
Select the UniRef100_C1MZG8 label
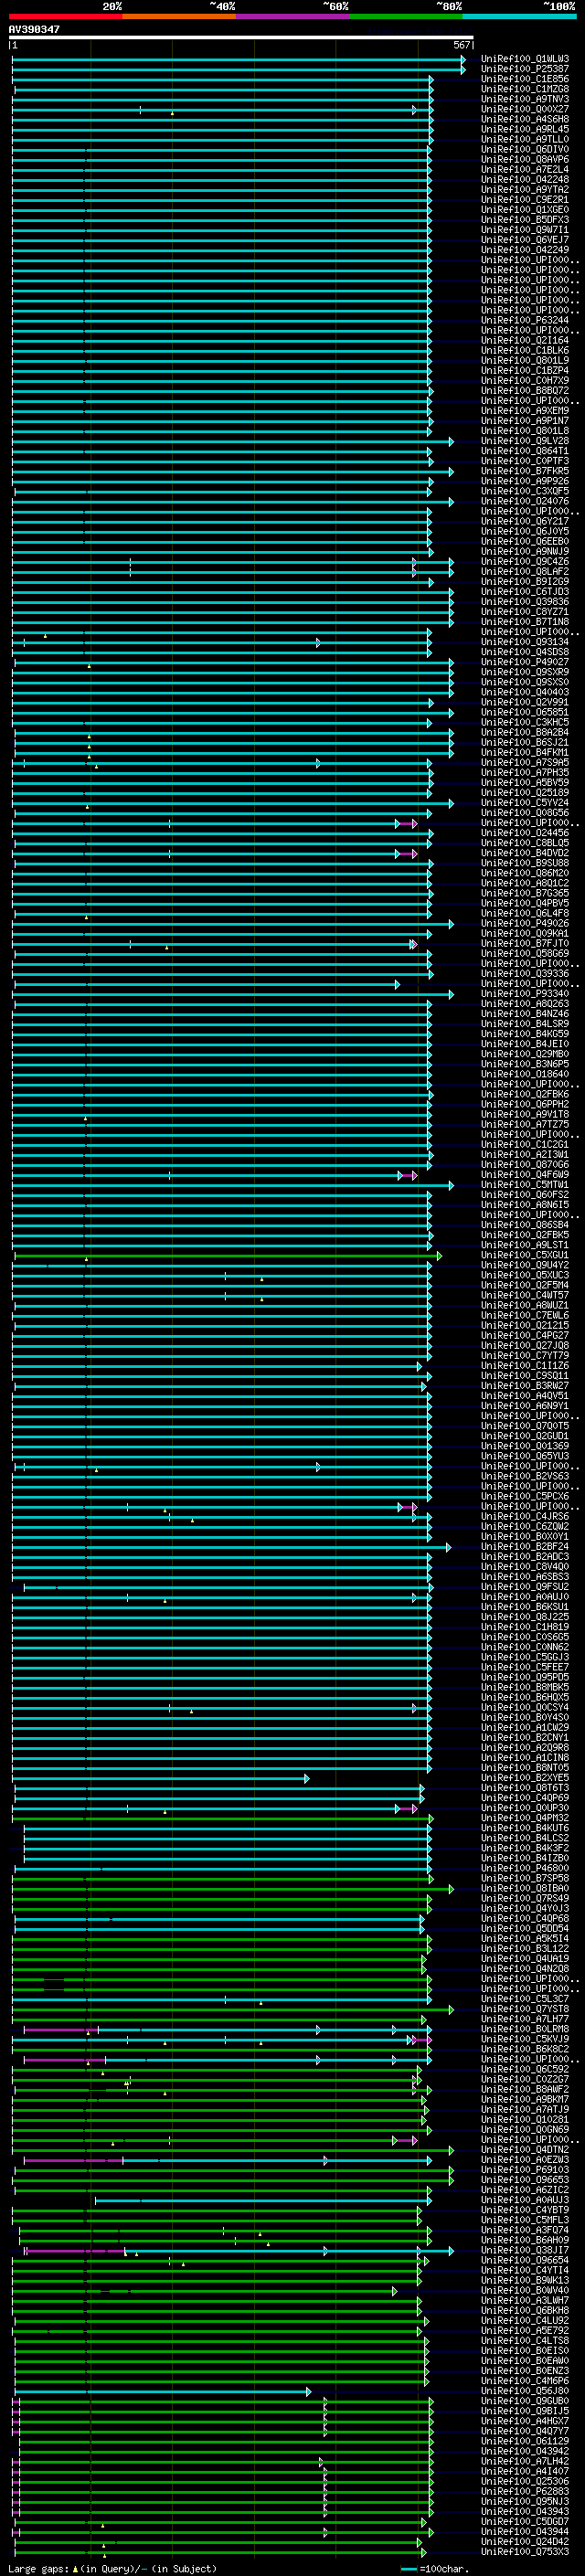click(524, 89)
